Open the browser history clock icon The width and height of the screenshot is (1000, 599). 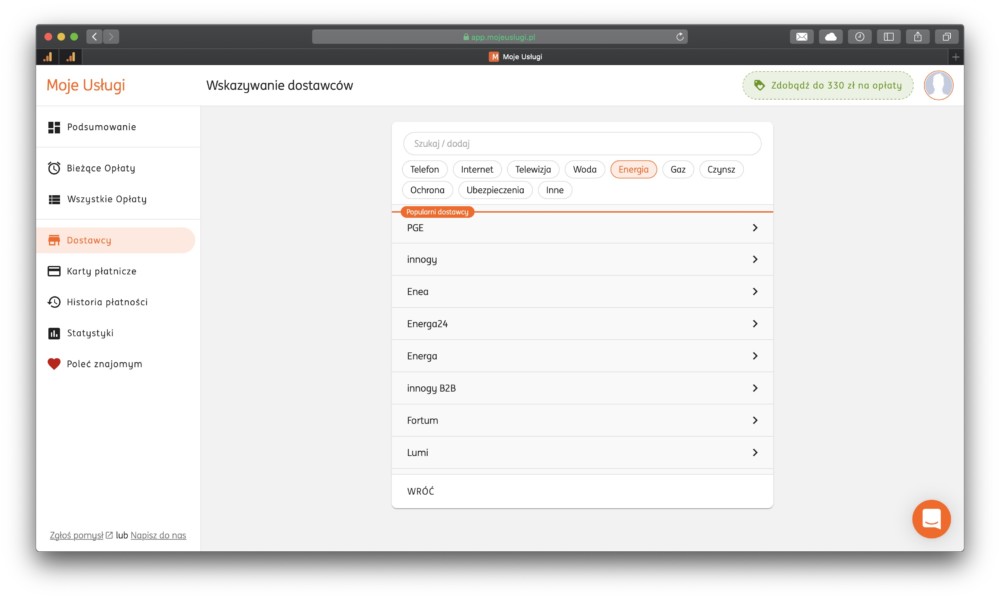(860, 37)
